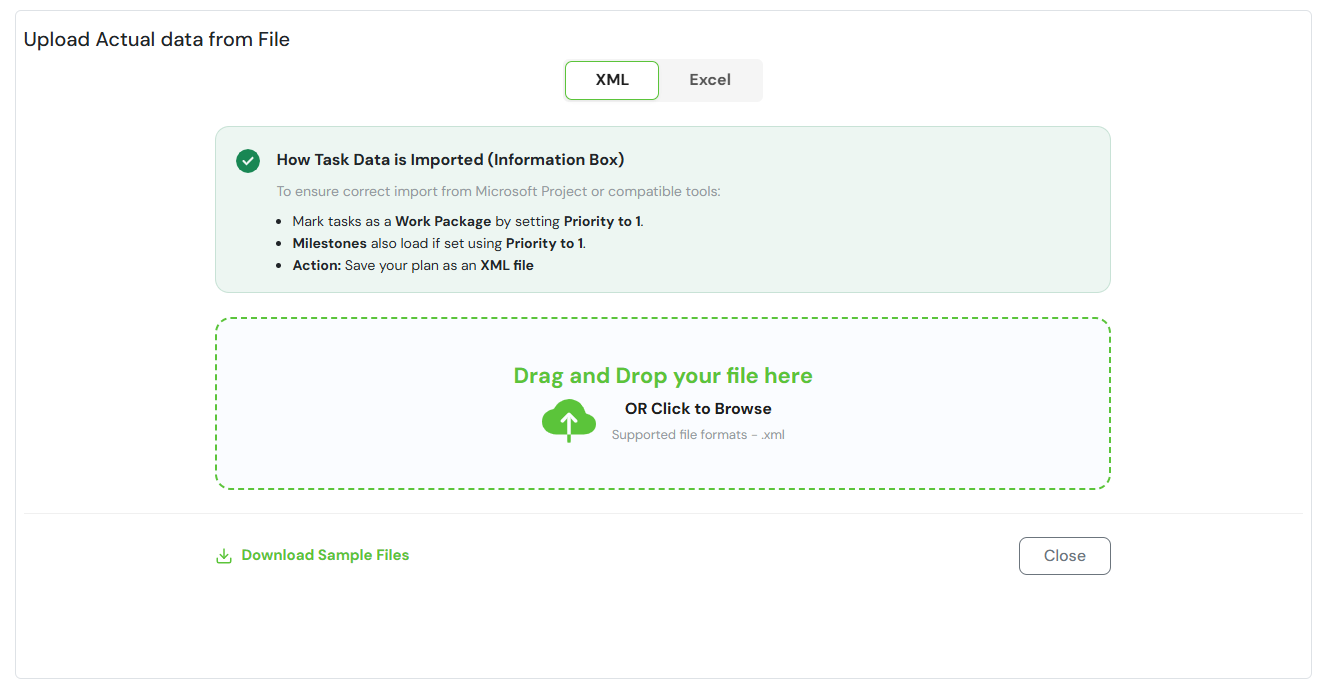Click the Drag and Drop your file here heading

[662, 376]
